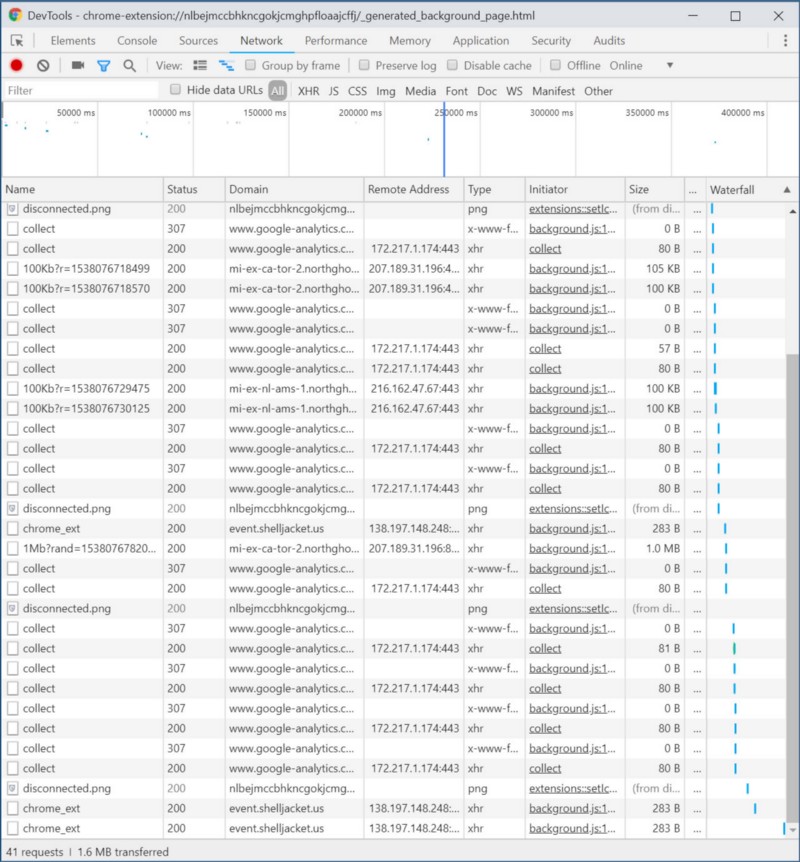Open the Security tab
Image resolution: width=800 pixels, height=862 pixels.
pos(551,41)
